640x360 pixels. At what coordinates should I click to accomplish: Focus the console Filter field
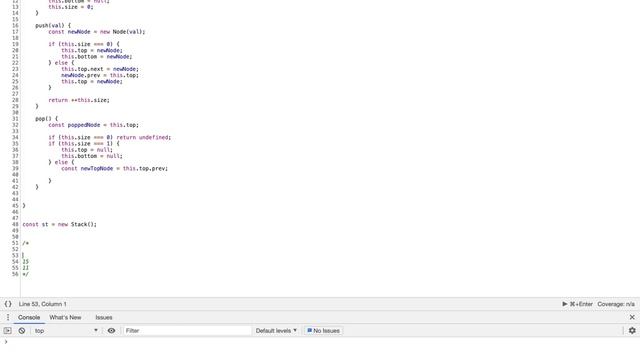coord(188,331)
